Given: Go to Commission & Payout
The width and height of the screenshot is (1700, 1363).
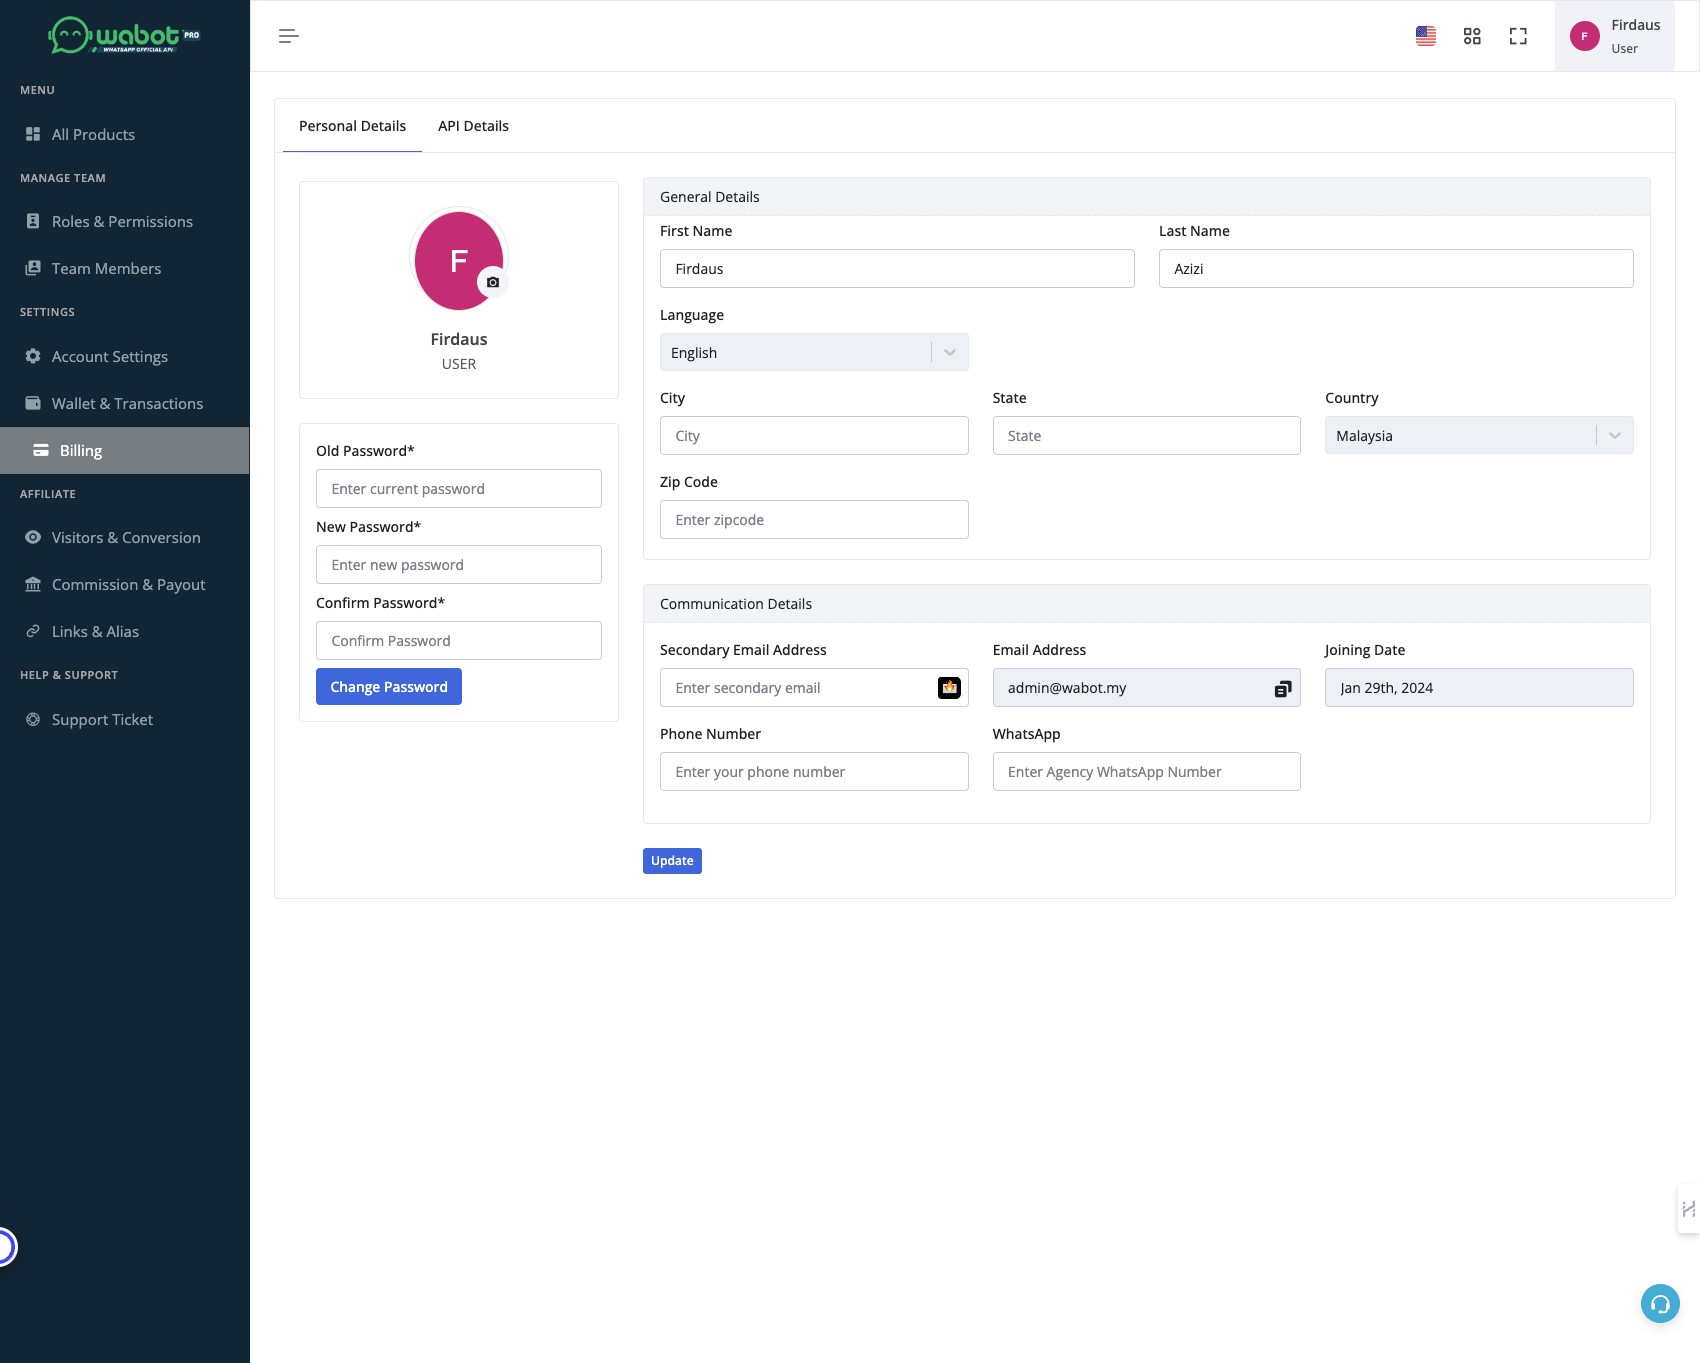Looking at the screenshot, I should 124,584.
